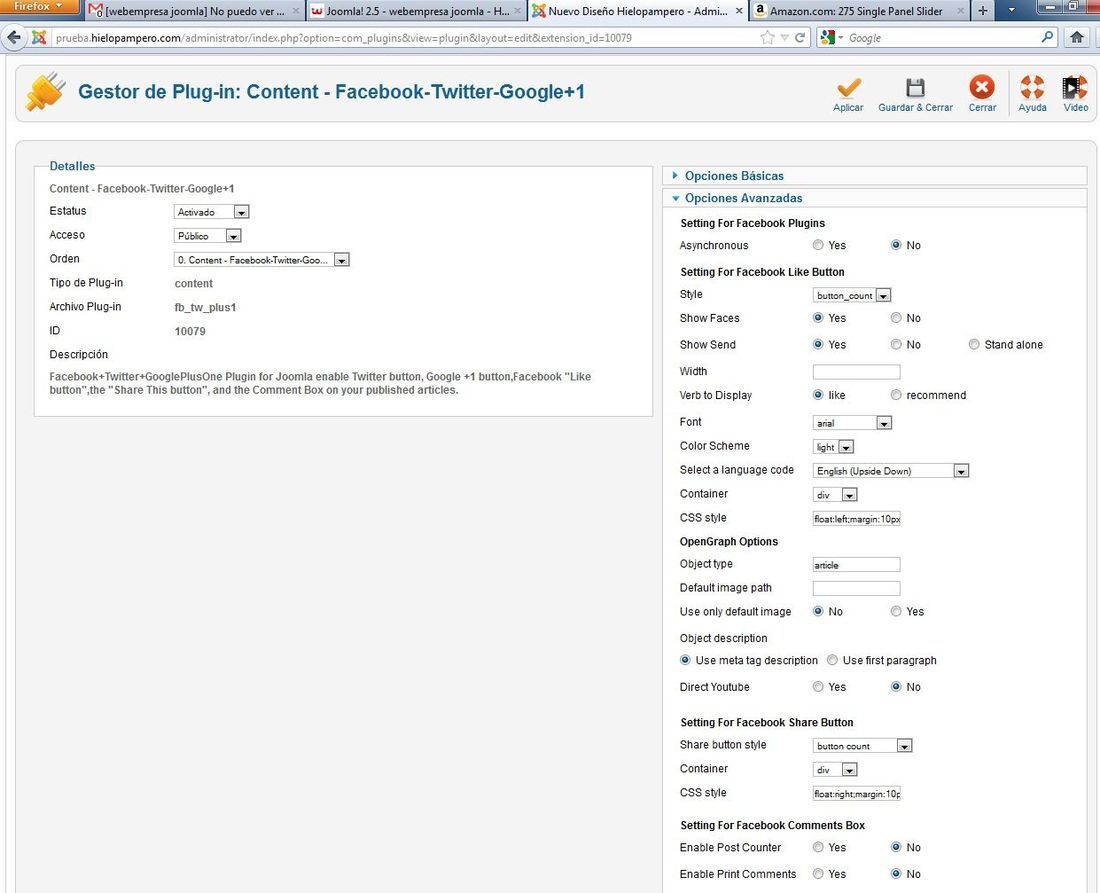Open the Ayuda lifebuoy icon
Image resolution: width=1100 pixels, height=893 pixels.
(x=1032, y=88)
